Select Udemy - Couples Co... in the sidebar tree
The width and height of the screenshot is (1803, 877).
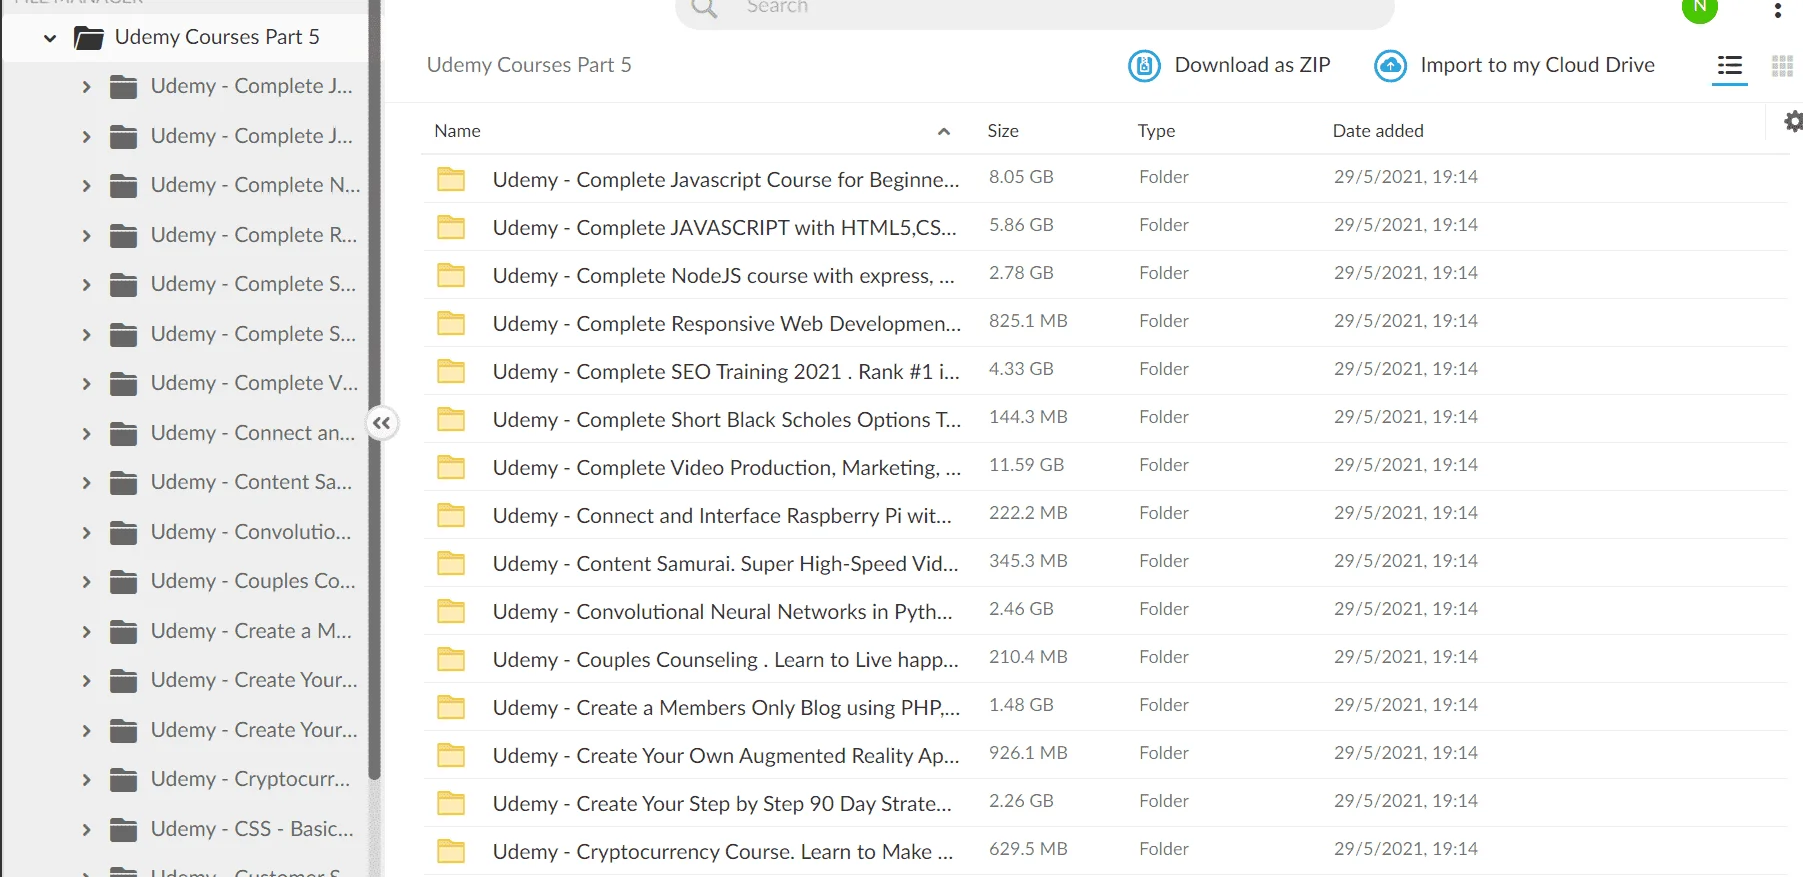point(252,581)
